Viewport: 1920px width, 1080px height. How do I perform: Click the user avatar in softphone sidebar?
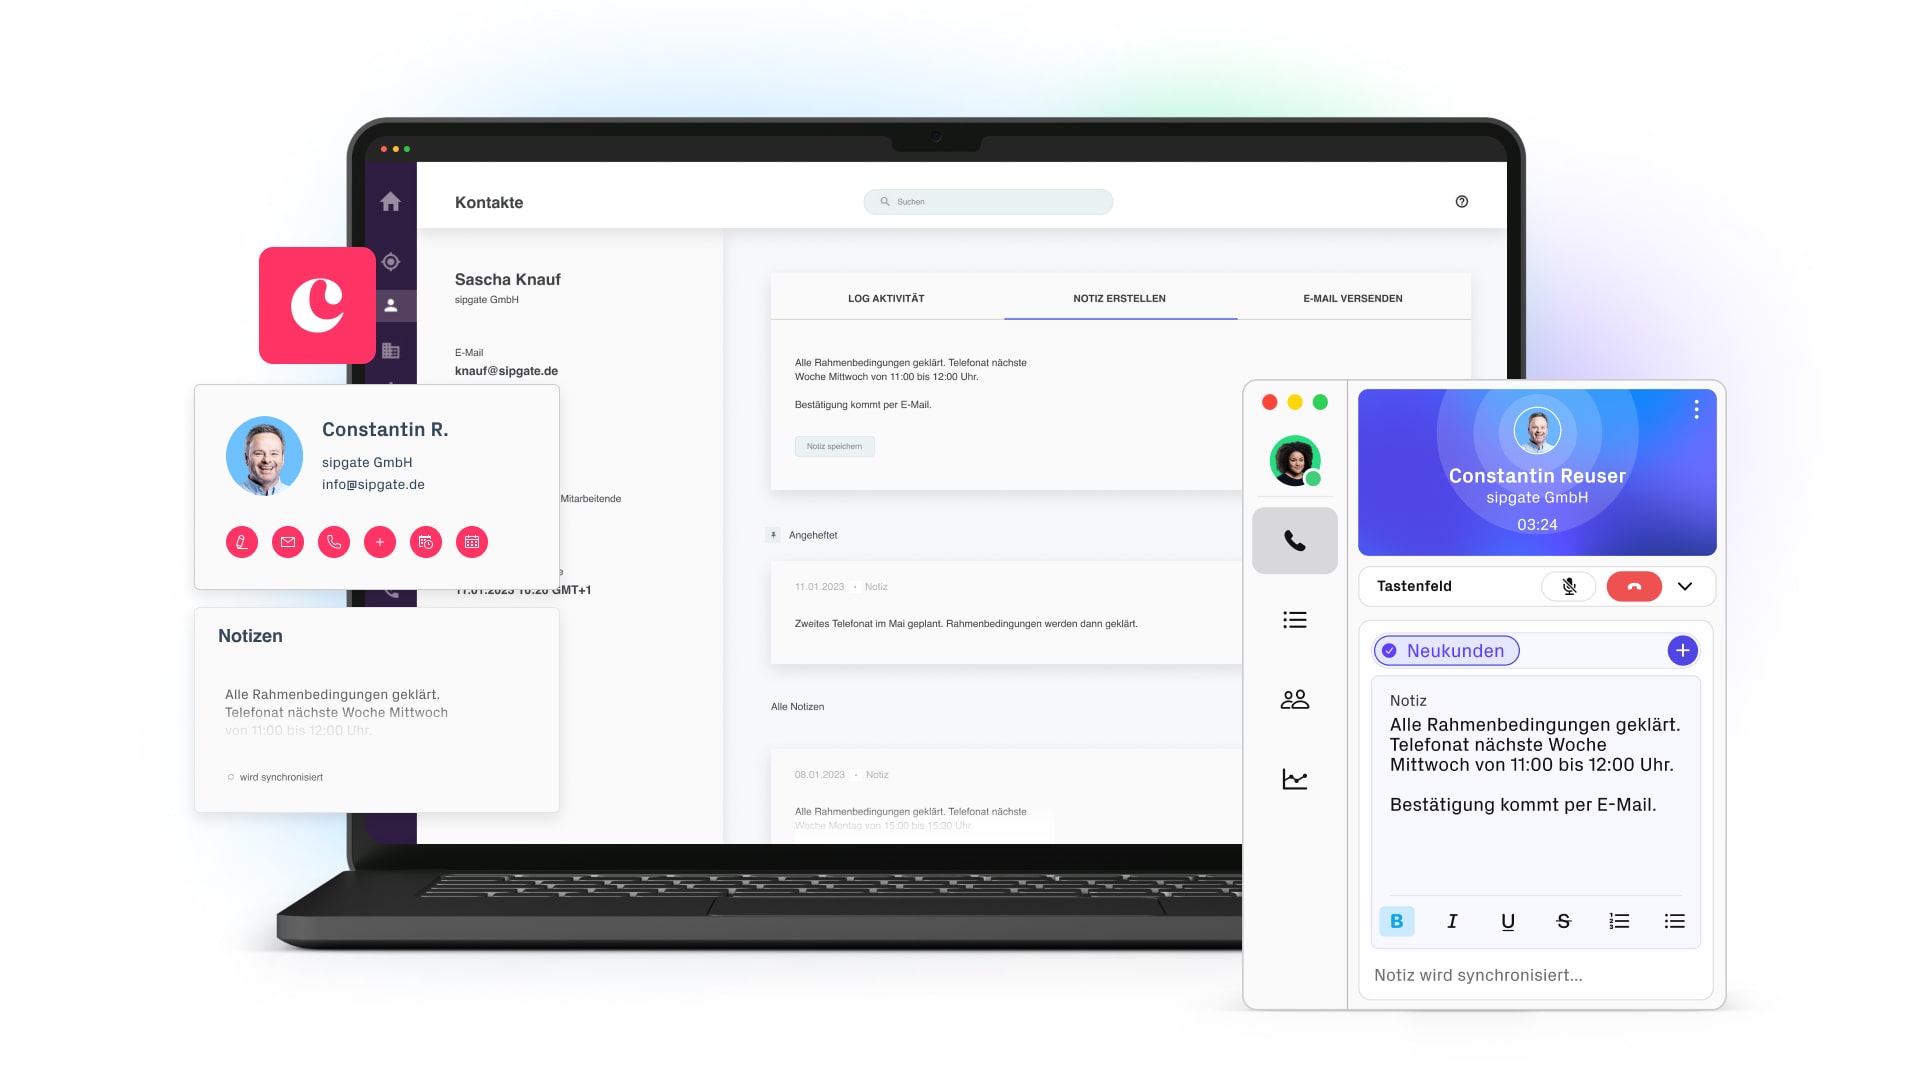pos(1295,461)
